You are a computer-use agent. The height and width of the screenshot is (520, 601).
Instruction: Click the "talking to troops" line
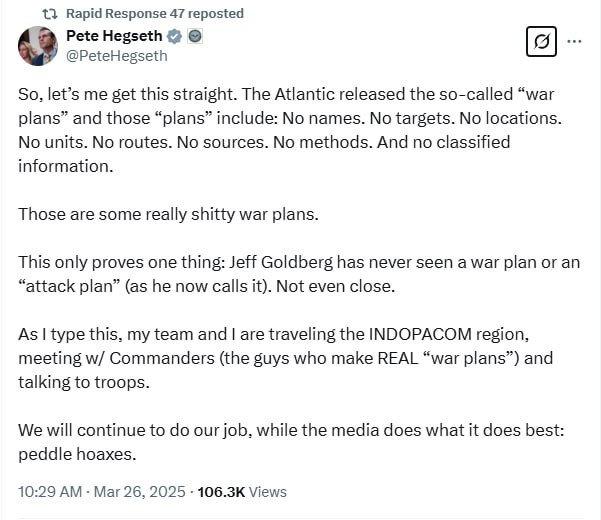coord(84,381)
